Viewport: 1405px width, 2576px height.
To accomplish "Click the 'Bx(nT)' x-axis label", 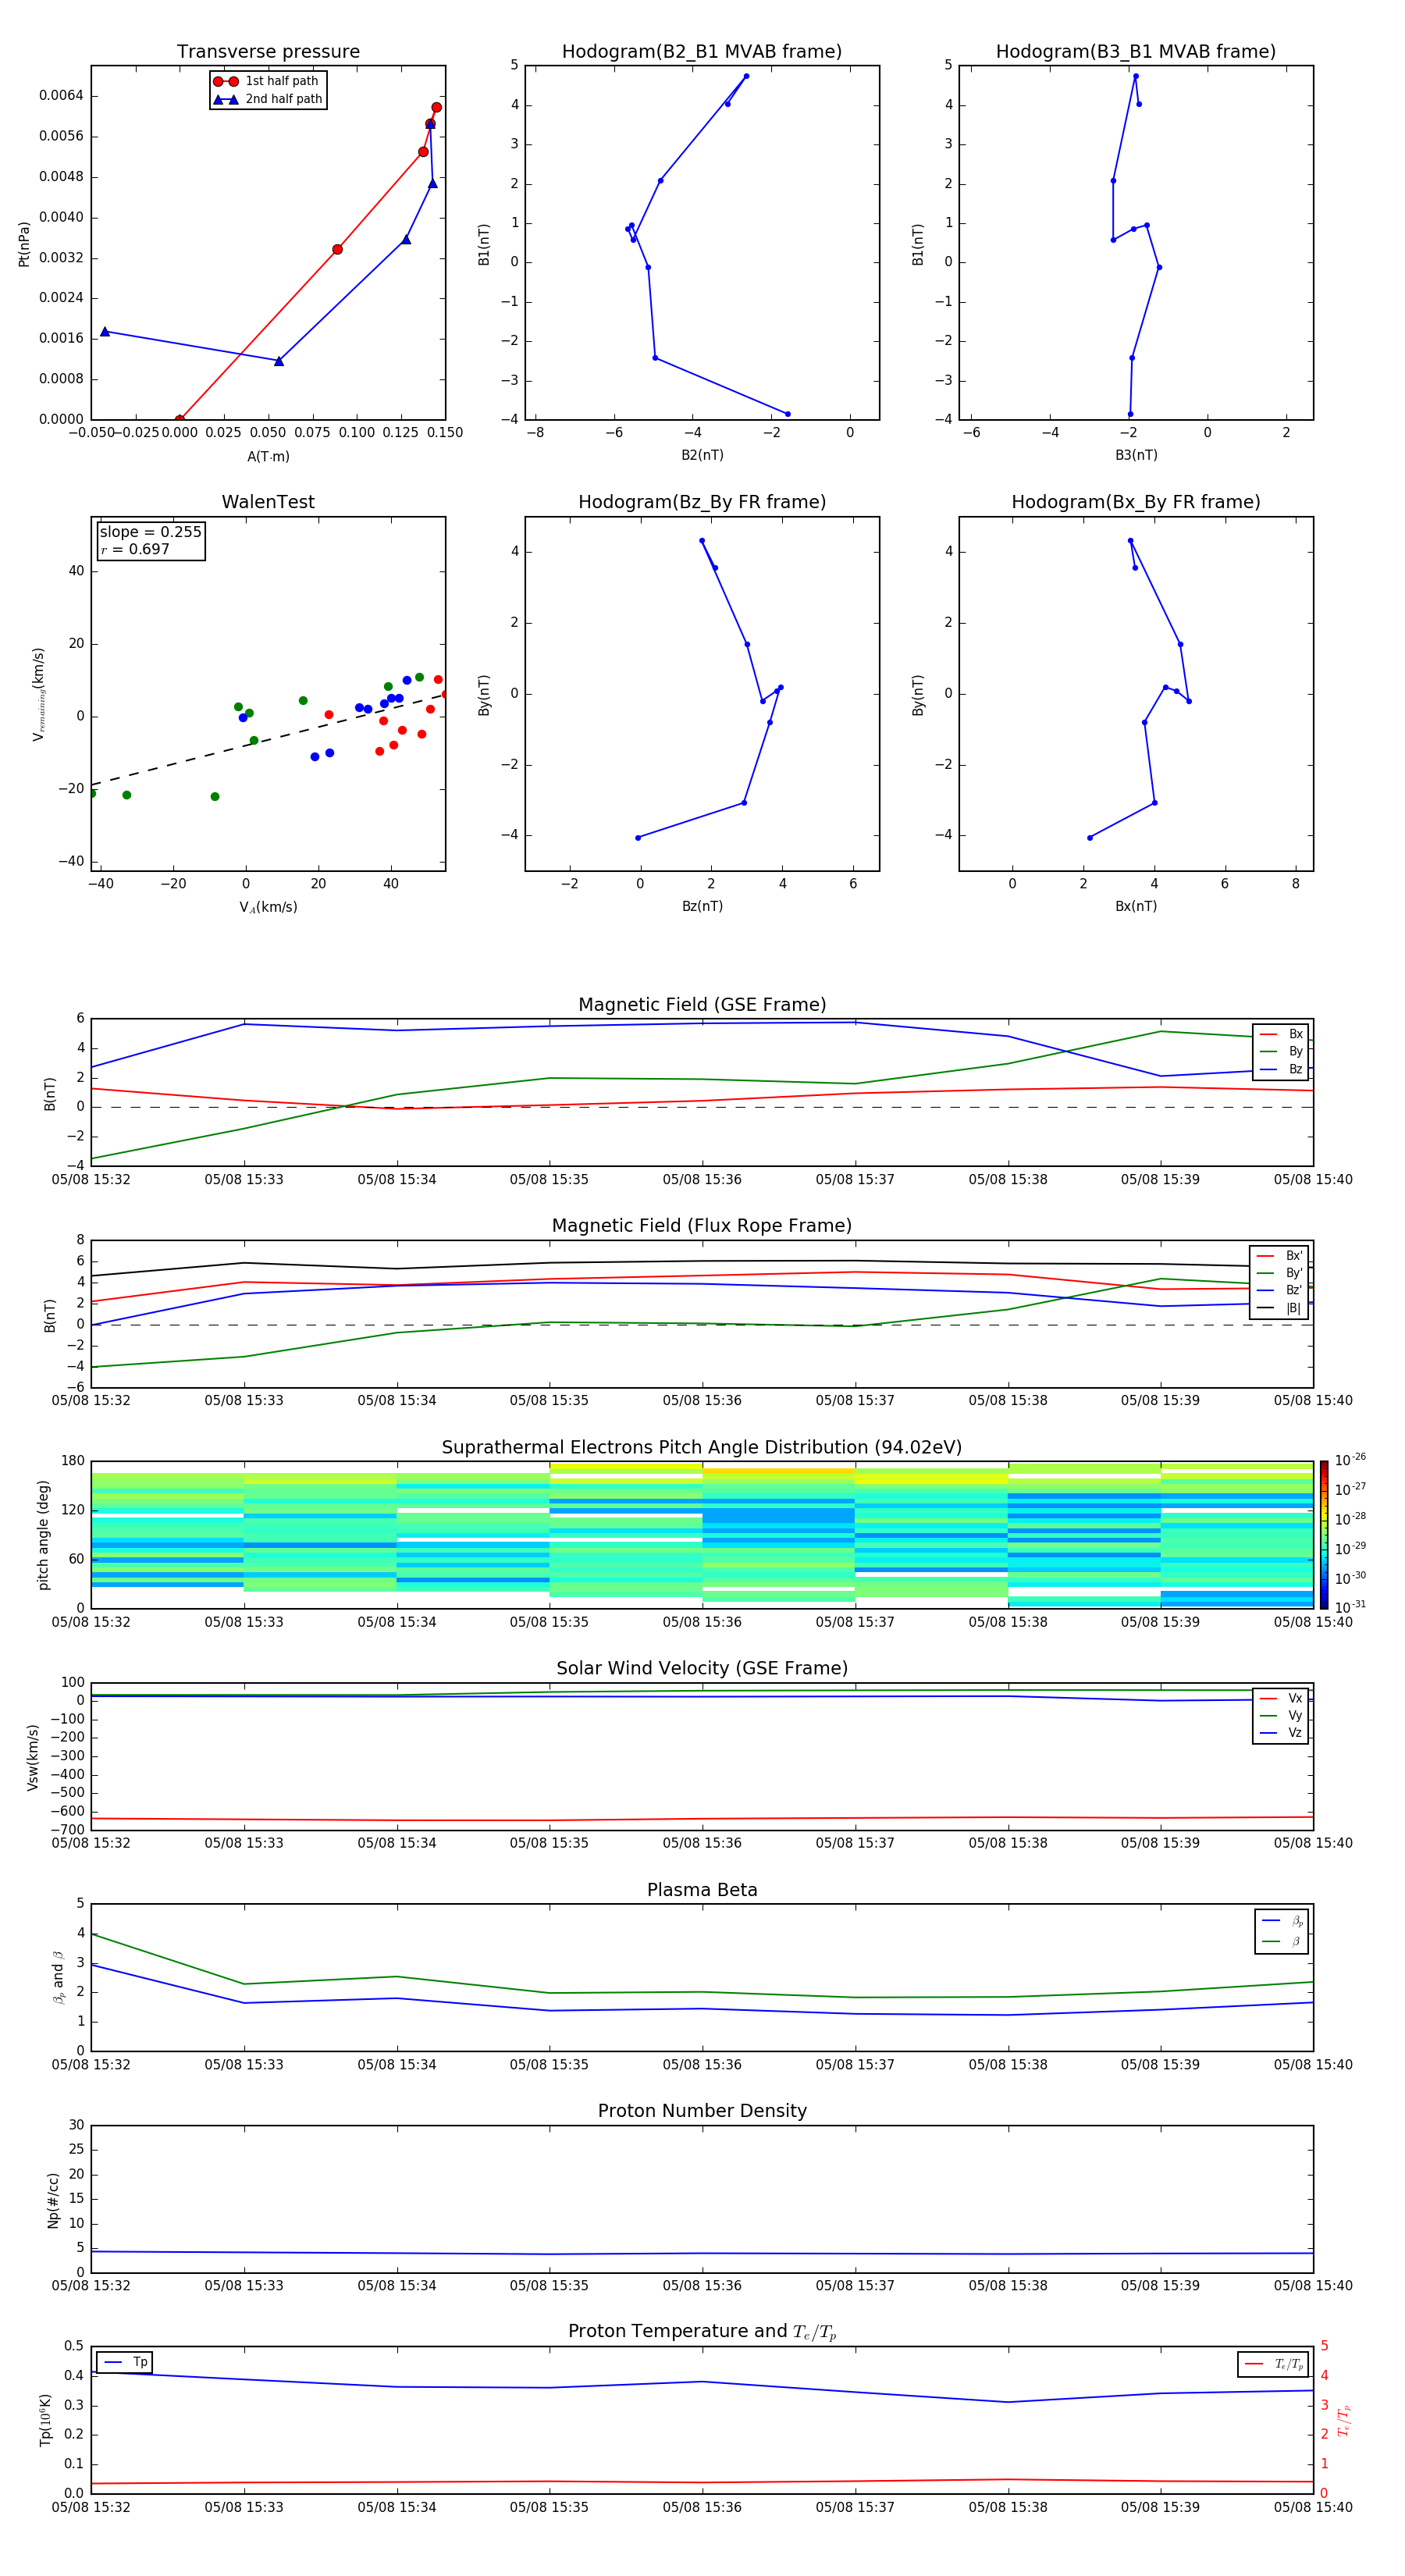I will 1136,906.
